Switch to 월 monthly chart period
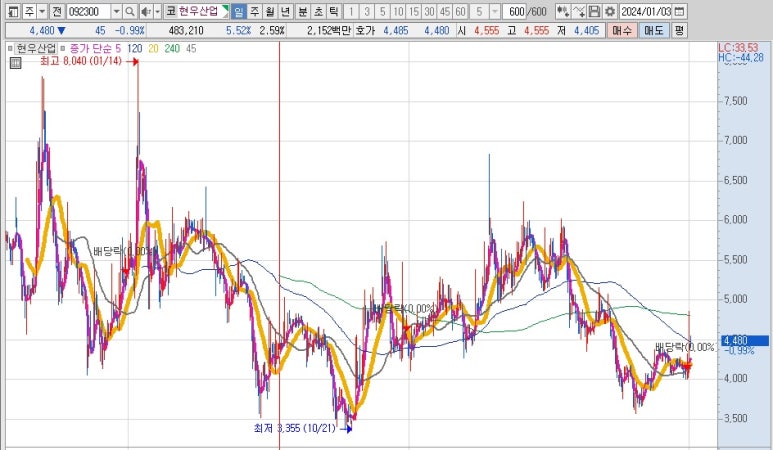The width and height of the screenshot is (773, 450). [x=270, y=11]
